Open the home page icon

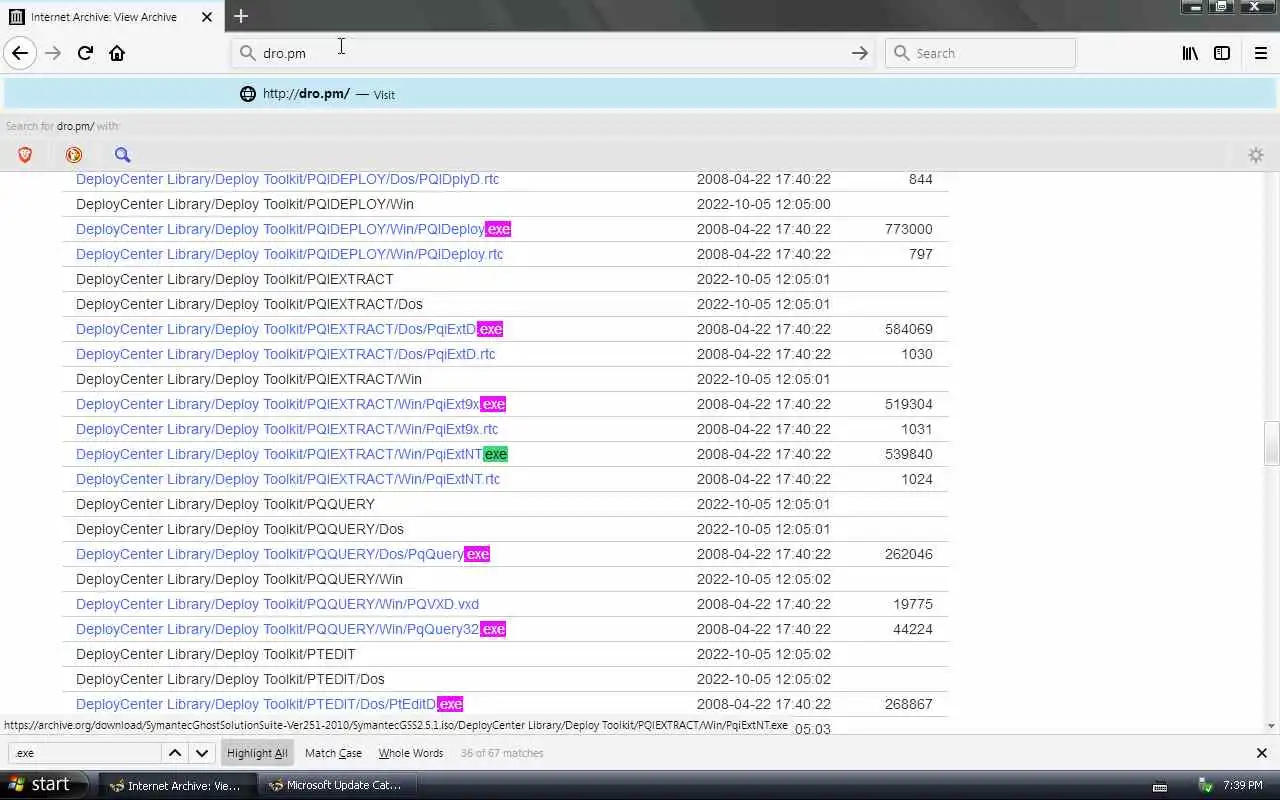point(117,53)
